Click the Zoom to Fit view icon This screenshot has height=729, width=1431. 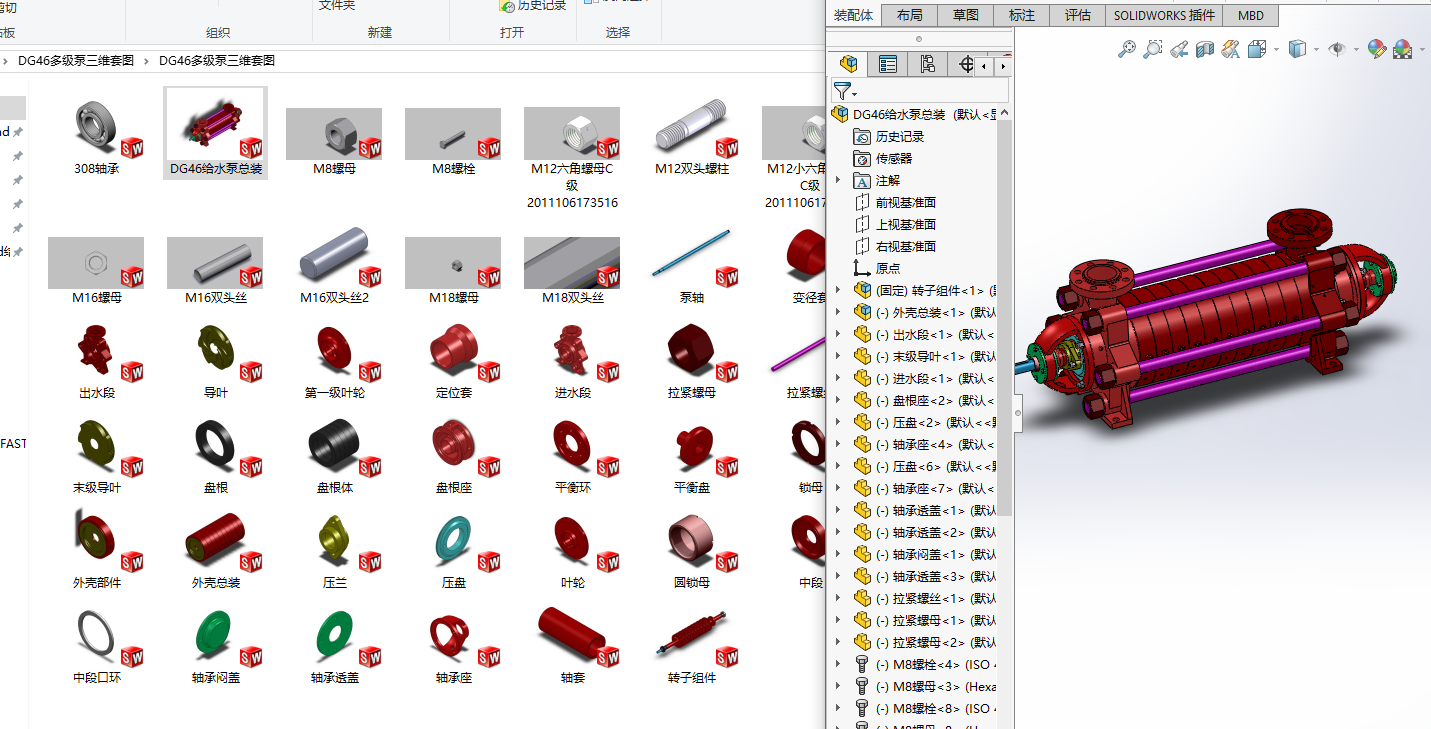tap(1127, 49)
